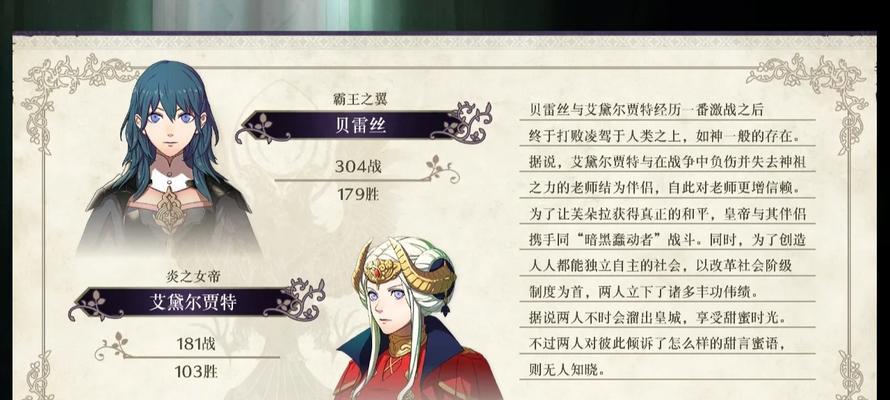The width and height of the screenshot is (890, 400).
Task: Click last epilogue line 则无人知晓
Action: pos(565,370)
